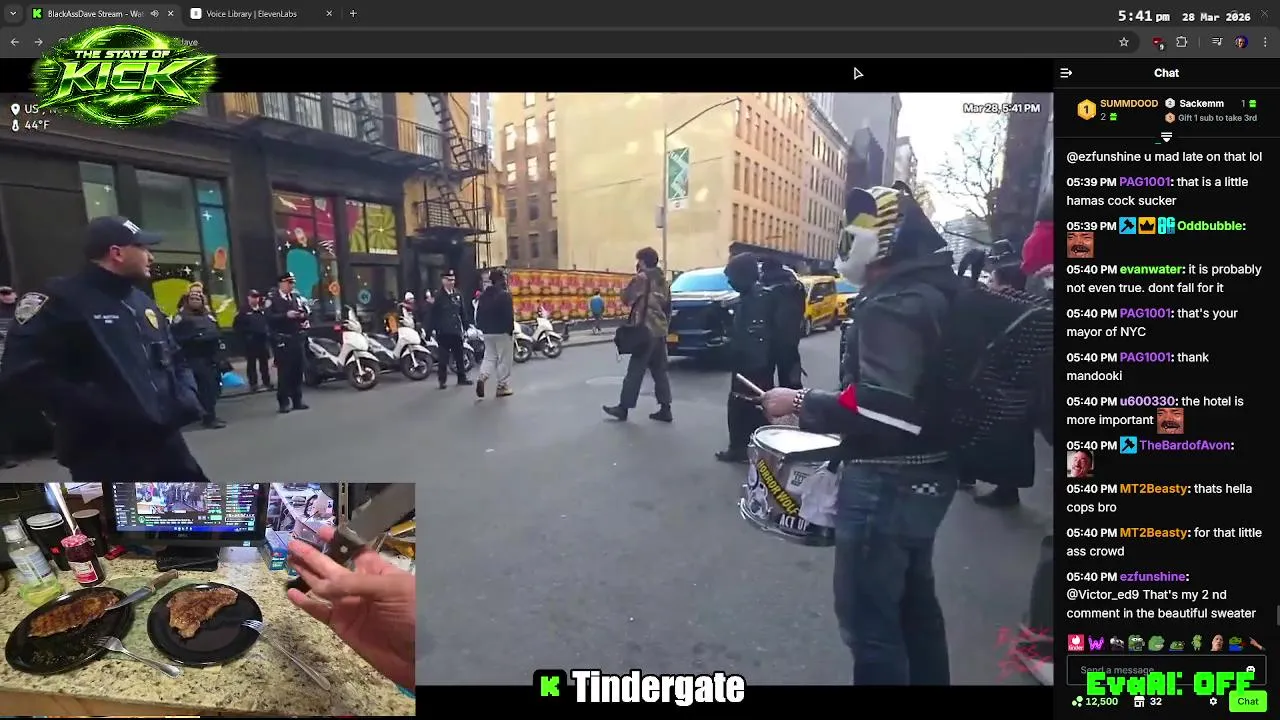Open the channel shop icon showing 32

tap(1148, 702)
